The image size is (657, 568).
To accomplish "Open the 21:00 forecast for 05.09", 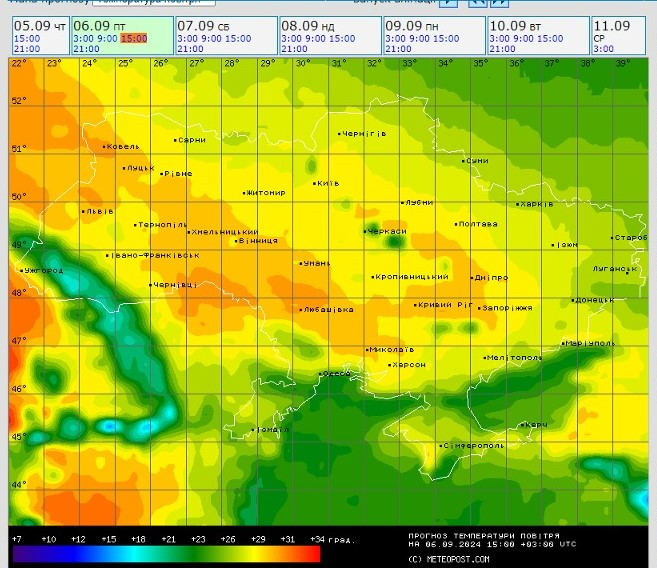I will click(x=27, y=48).
